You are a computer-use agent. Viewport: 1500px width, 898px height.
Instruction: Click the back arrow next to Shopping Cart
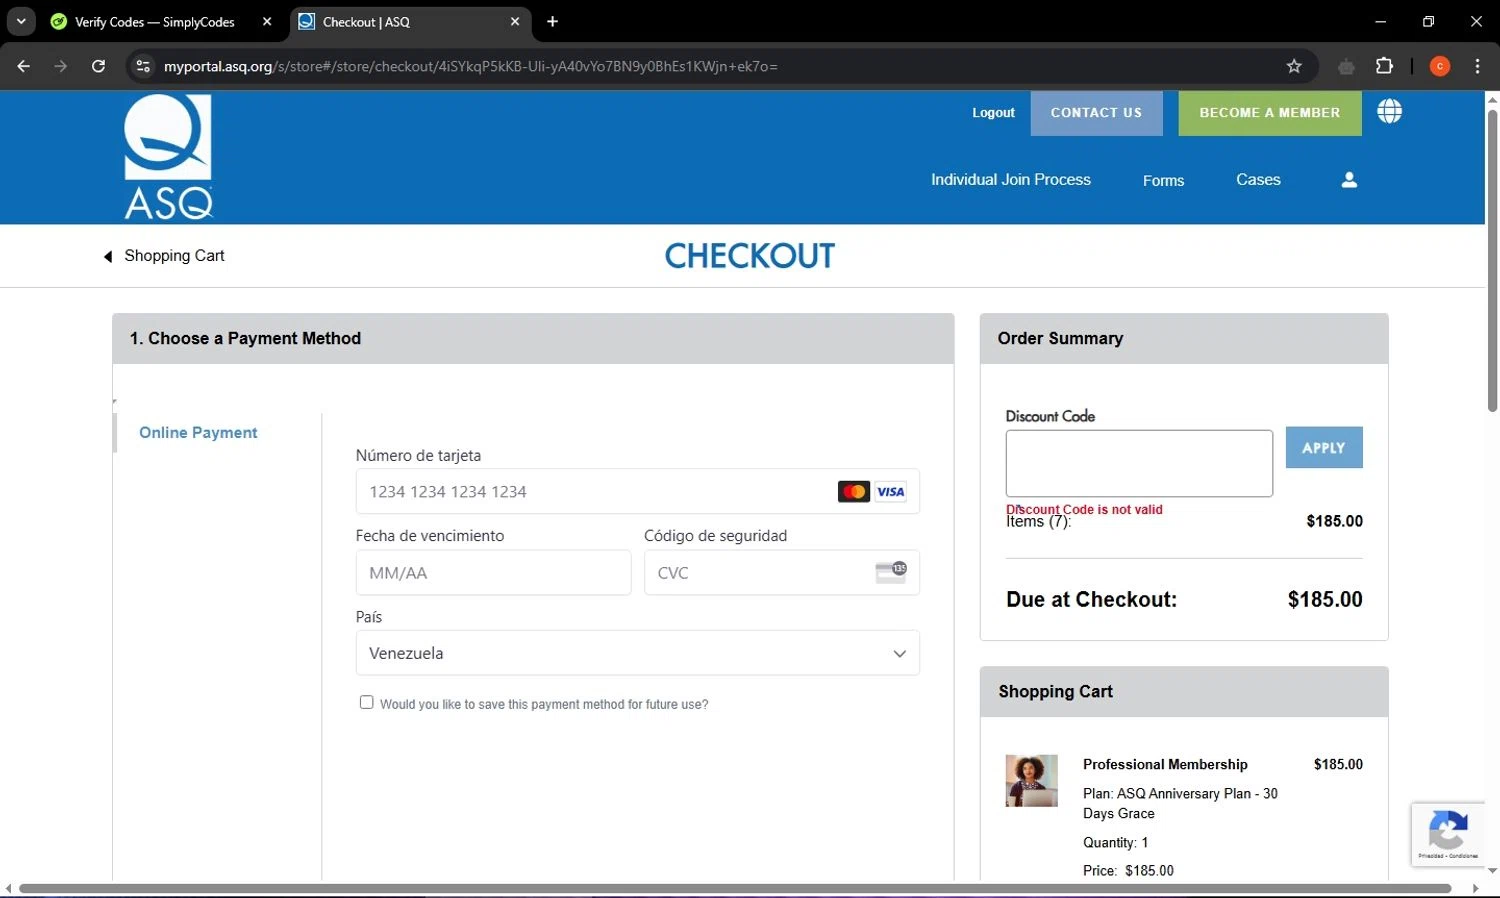point(108,257)
